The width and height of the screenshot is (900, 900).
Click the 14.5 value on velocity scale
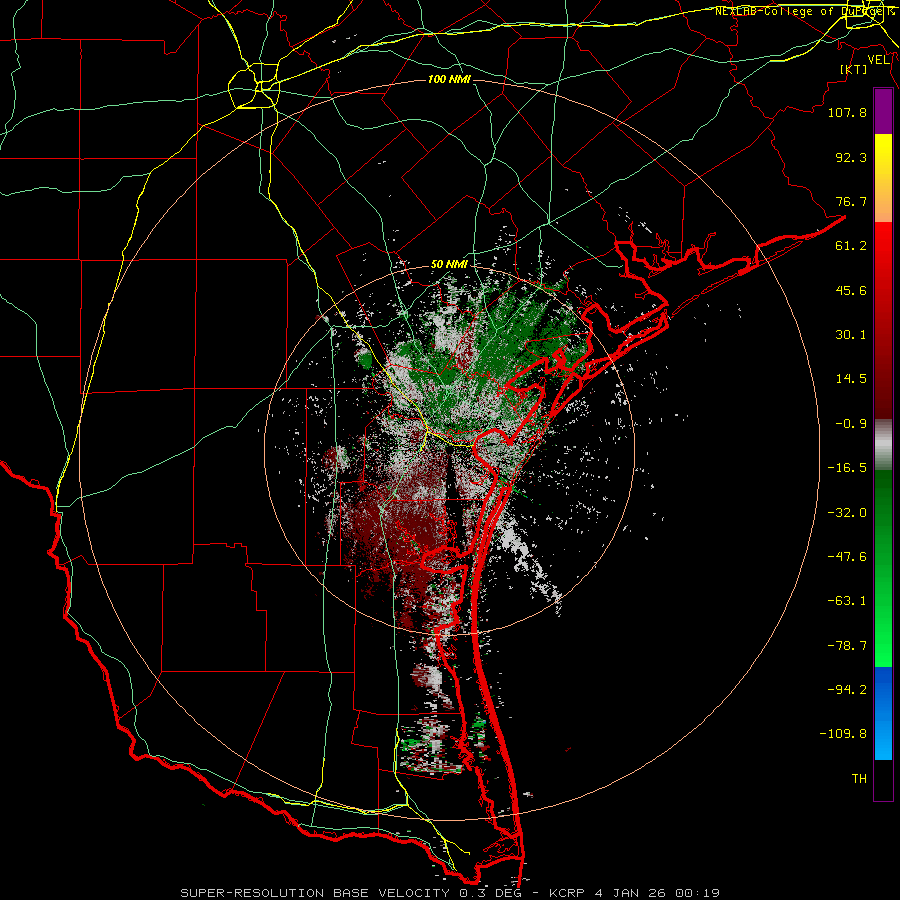click(851, 379)
